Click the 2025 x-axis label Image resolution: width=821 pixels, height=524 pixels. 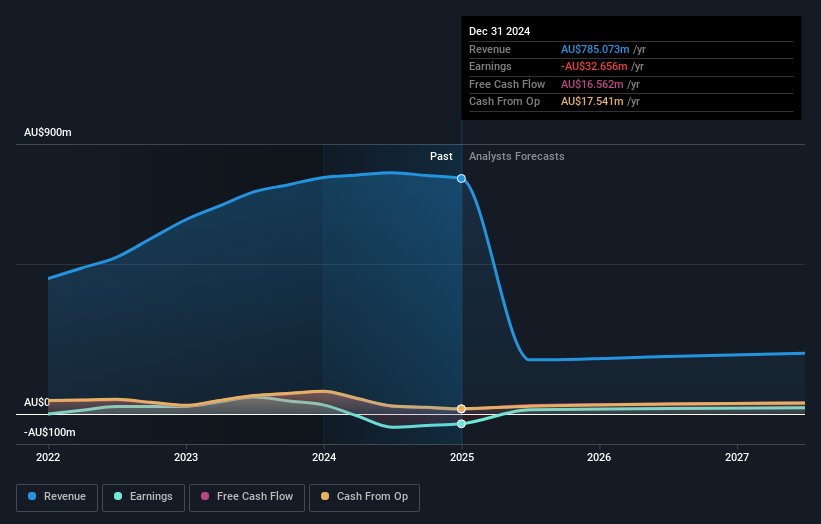pos(462,457)
